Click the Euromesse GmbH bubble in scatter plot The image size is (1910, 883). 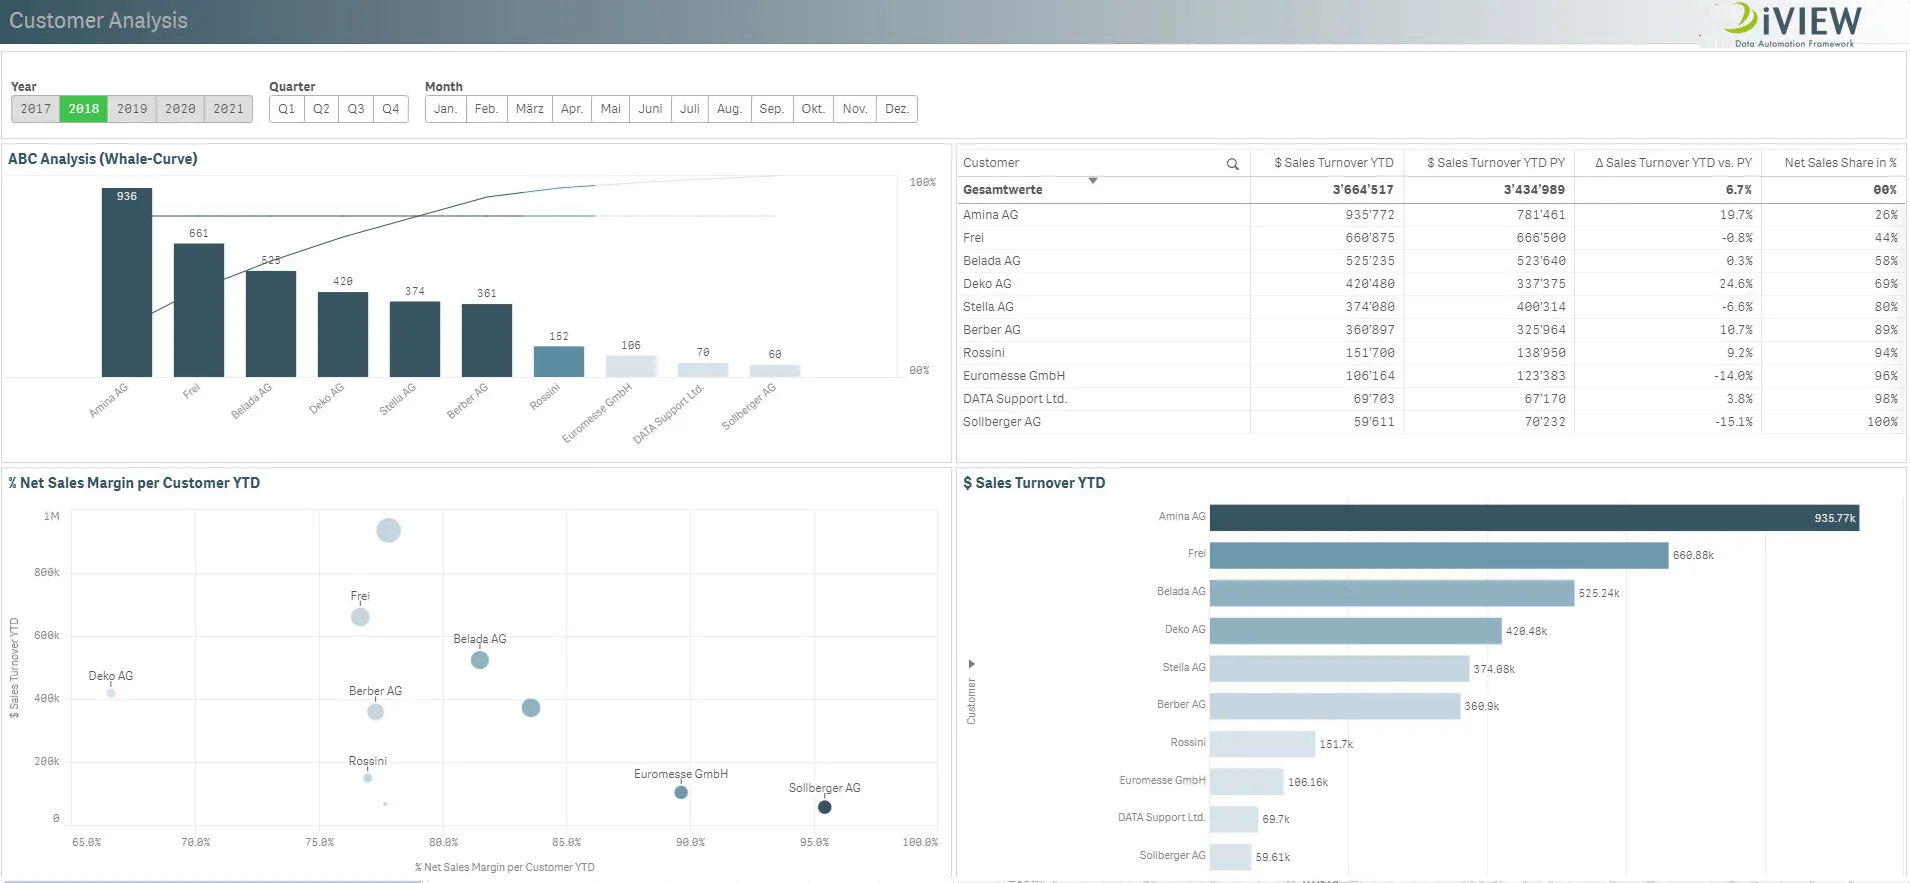(681, 792)
